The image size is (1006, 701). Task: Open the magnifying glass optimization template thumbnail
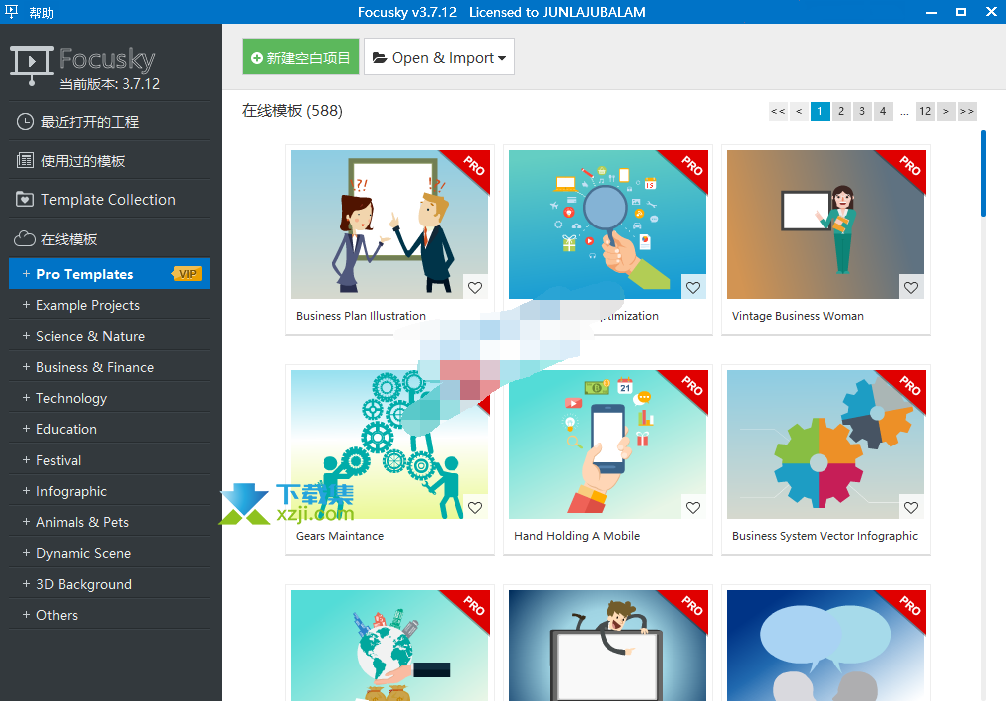tap(608, 224)
